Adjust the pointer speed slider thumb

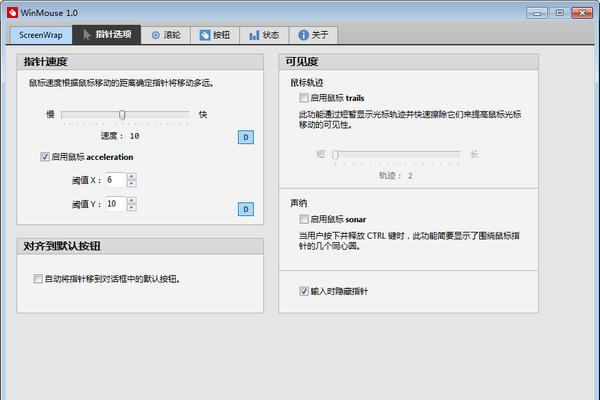[x=122, y=115]
